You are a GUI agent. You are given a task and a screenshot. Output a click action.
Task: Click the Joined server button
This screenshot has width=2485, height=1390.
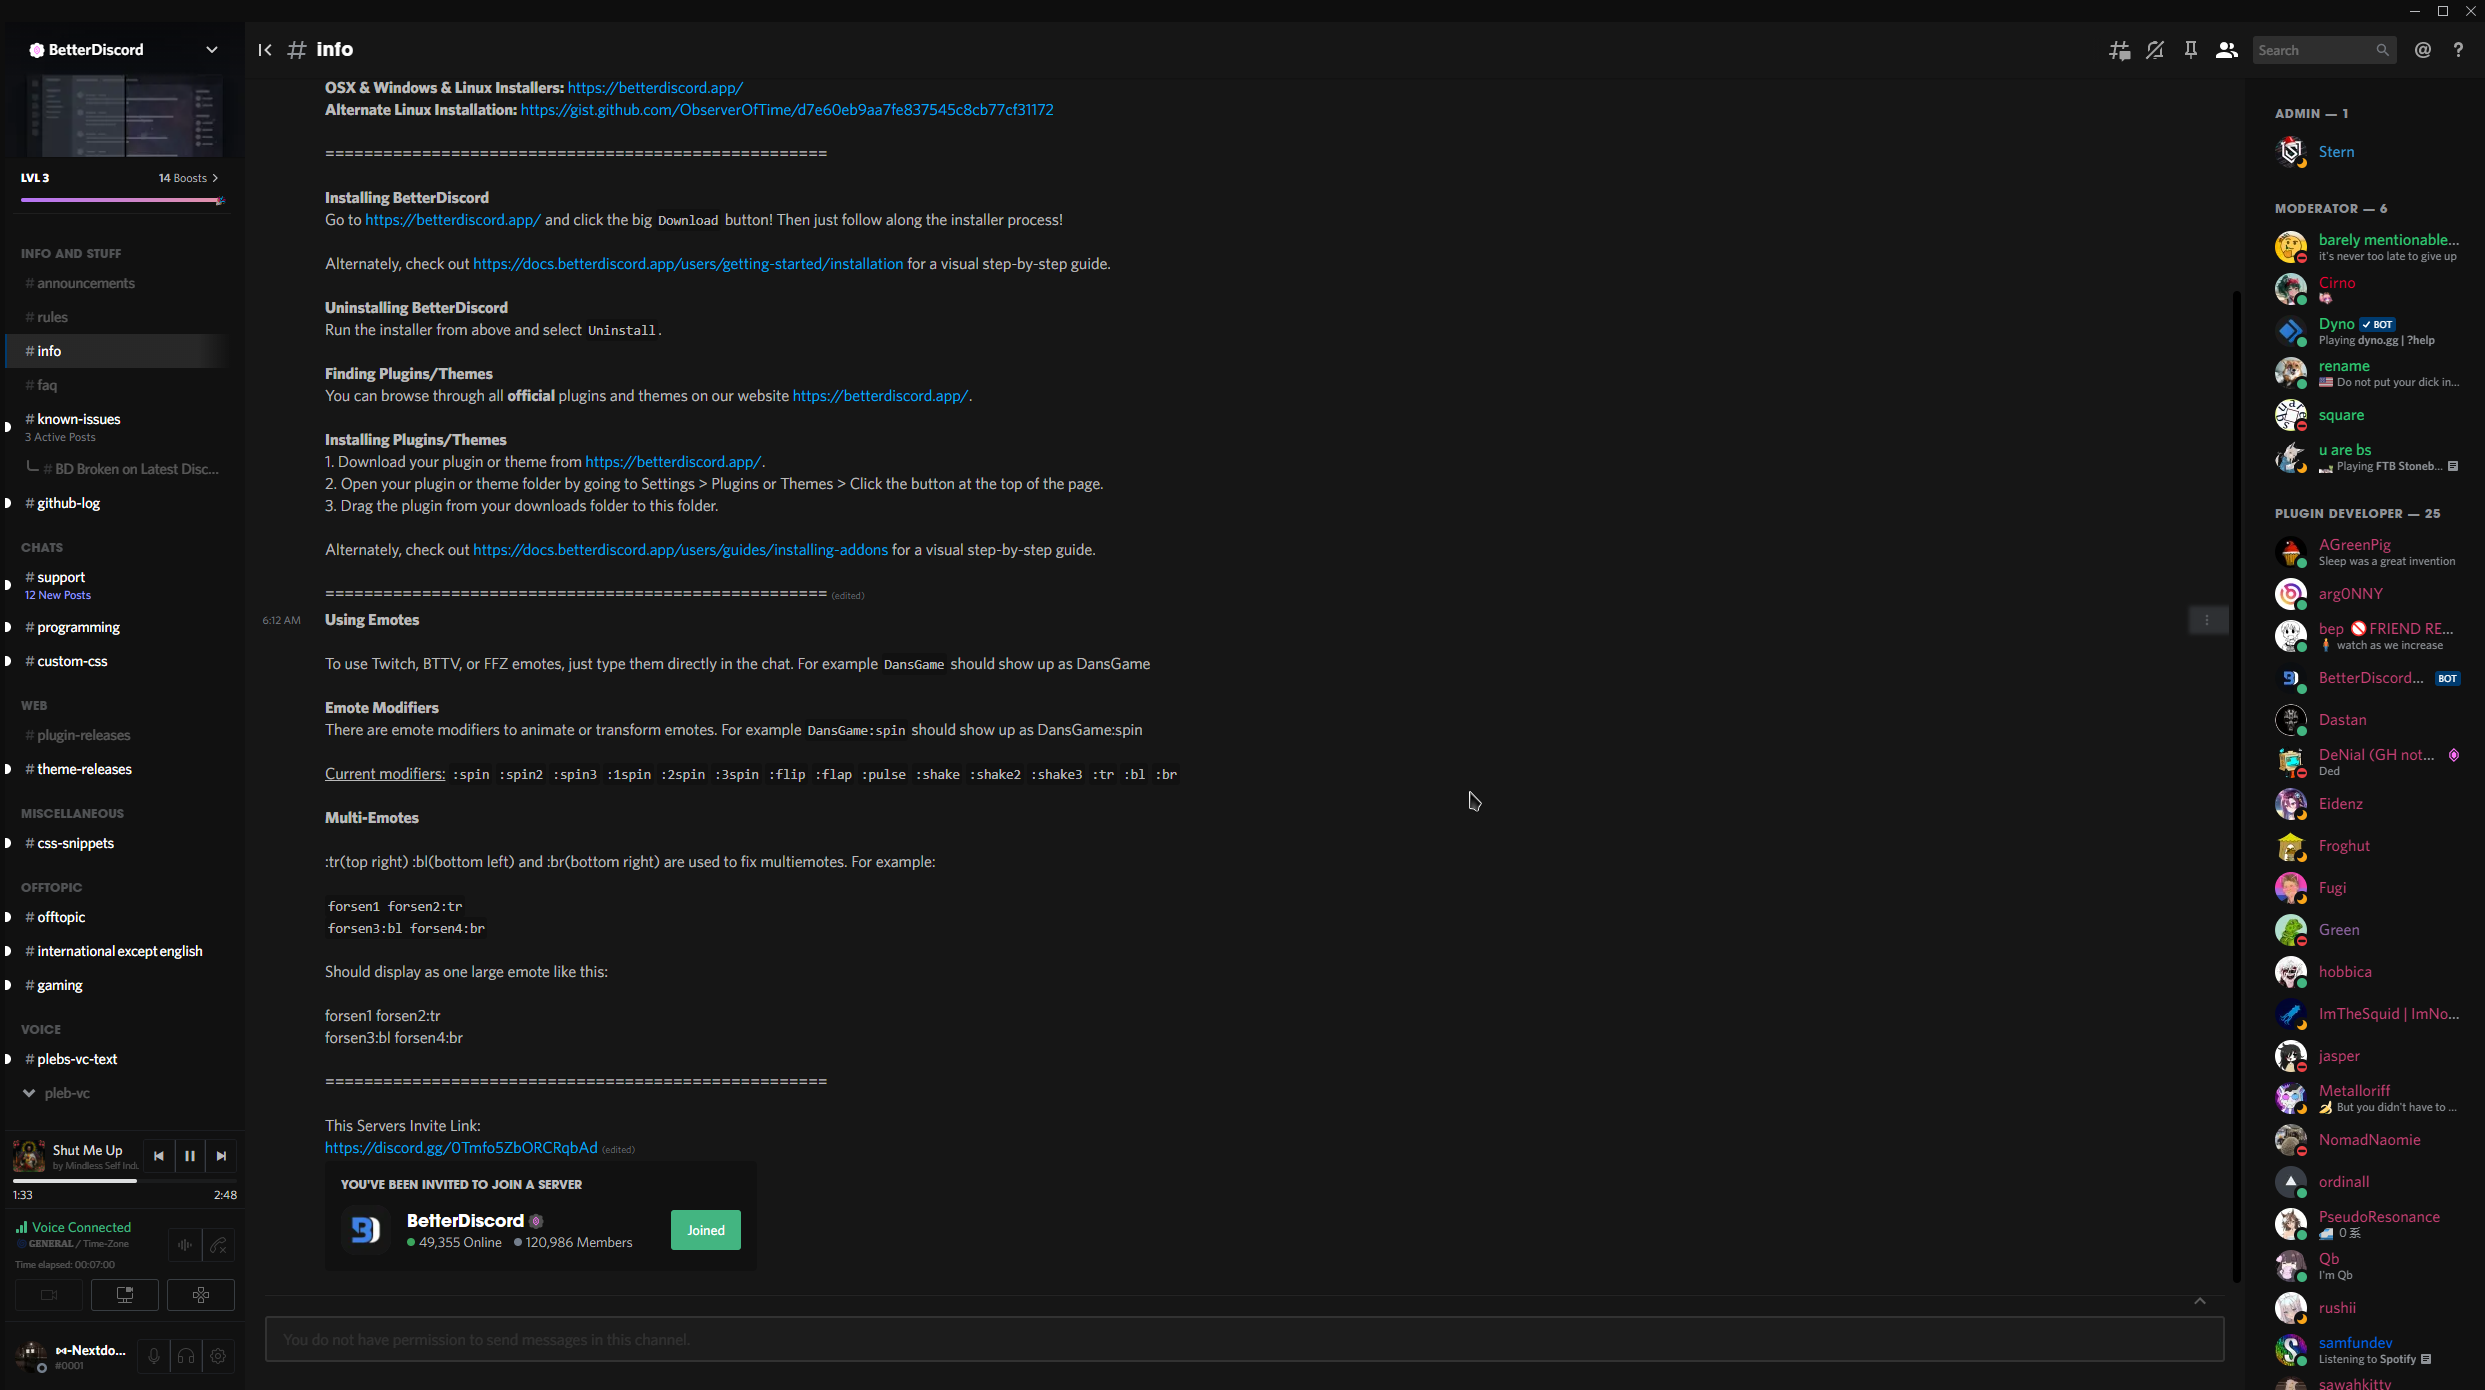point(705,1230)
